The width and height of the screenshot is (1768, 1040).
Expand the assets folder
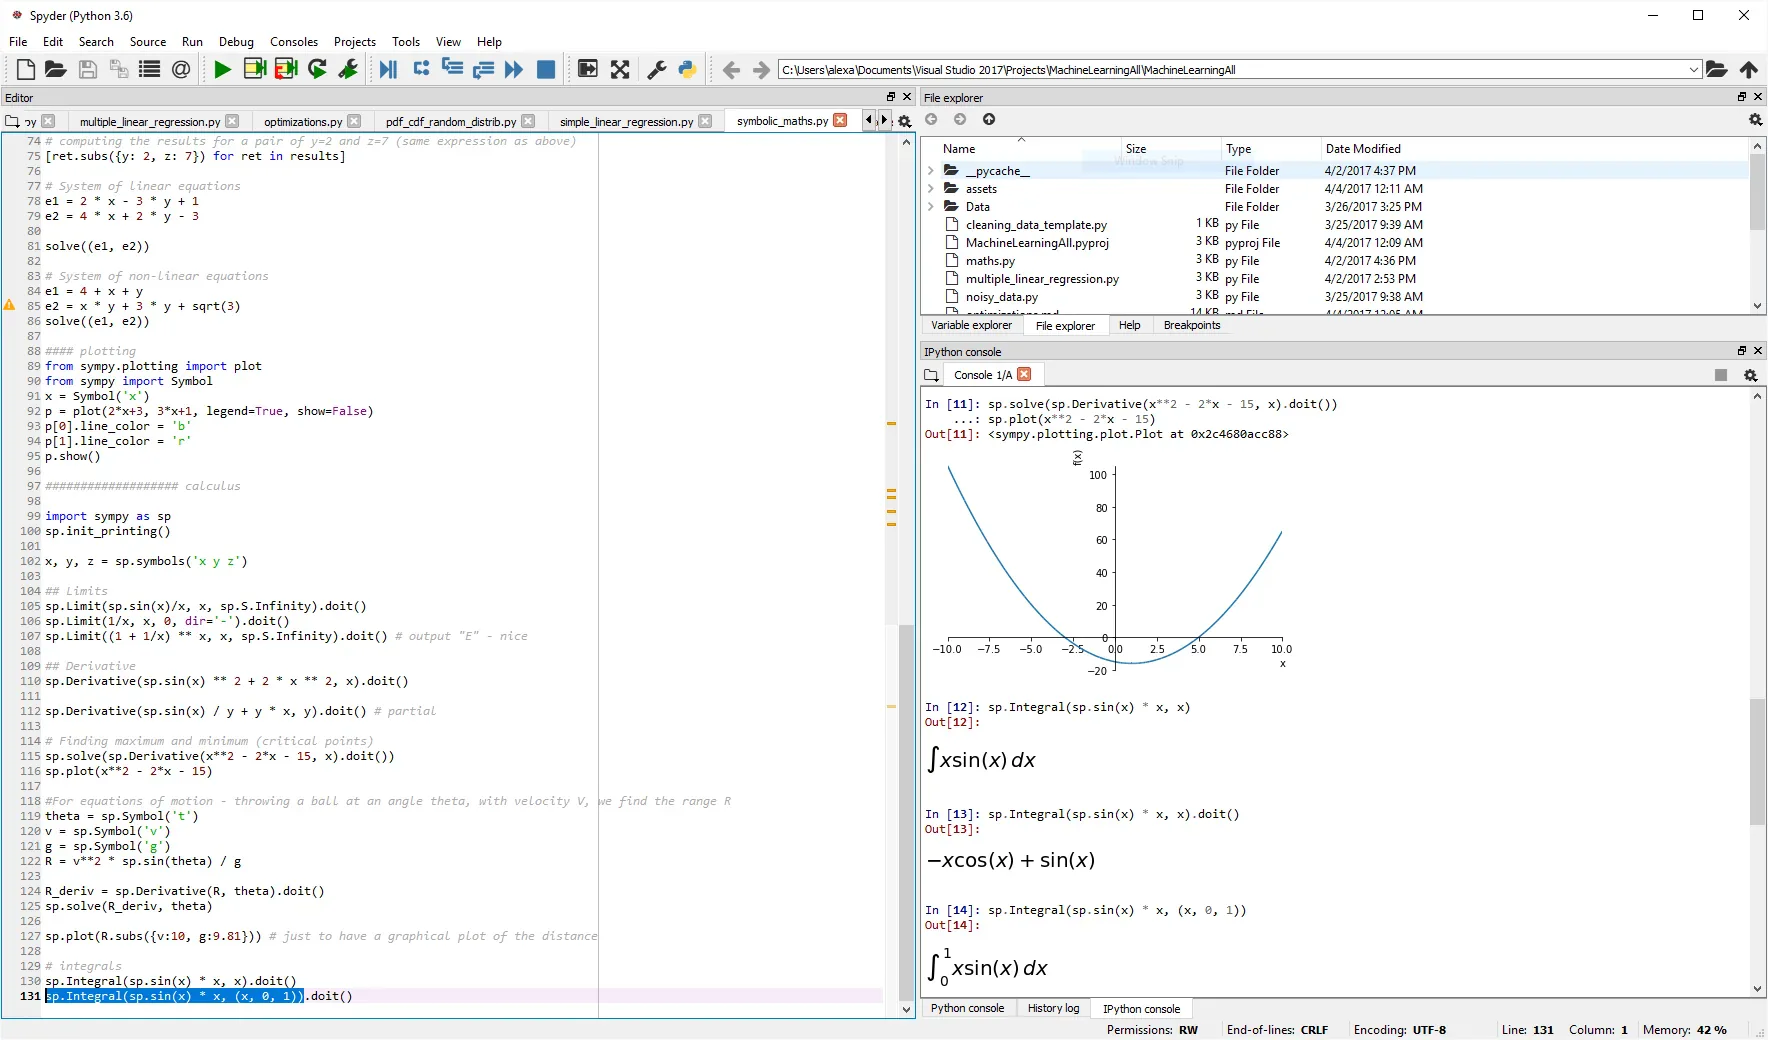point(931,189)
